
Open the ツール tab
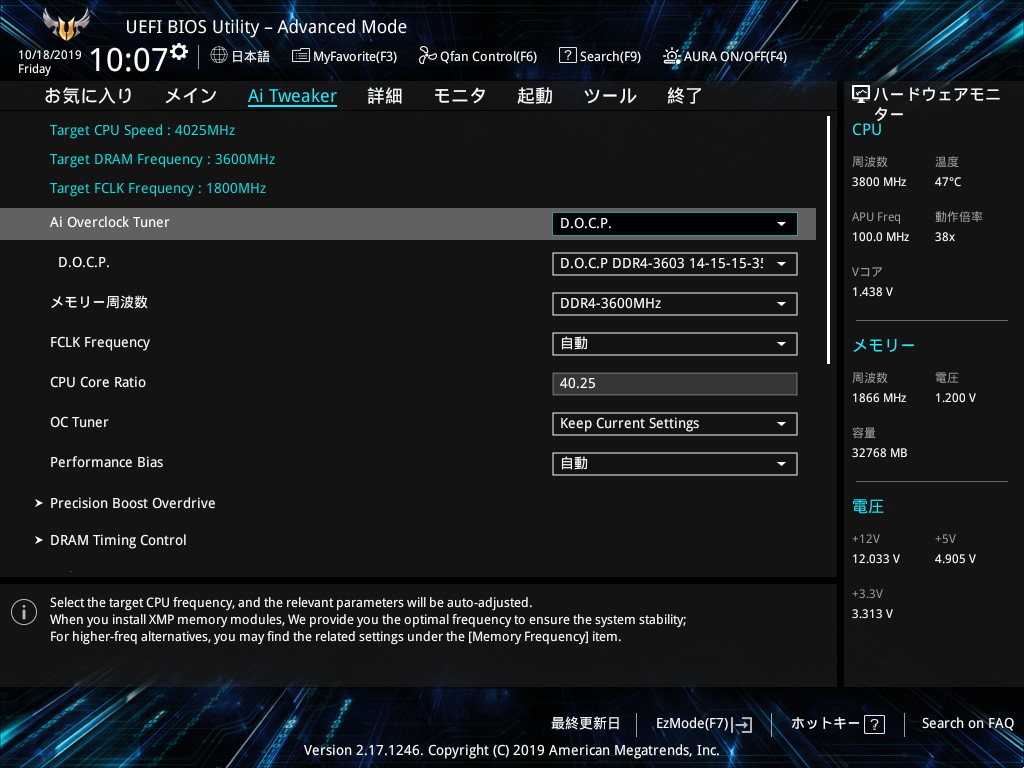(x=610, y=96)
